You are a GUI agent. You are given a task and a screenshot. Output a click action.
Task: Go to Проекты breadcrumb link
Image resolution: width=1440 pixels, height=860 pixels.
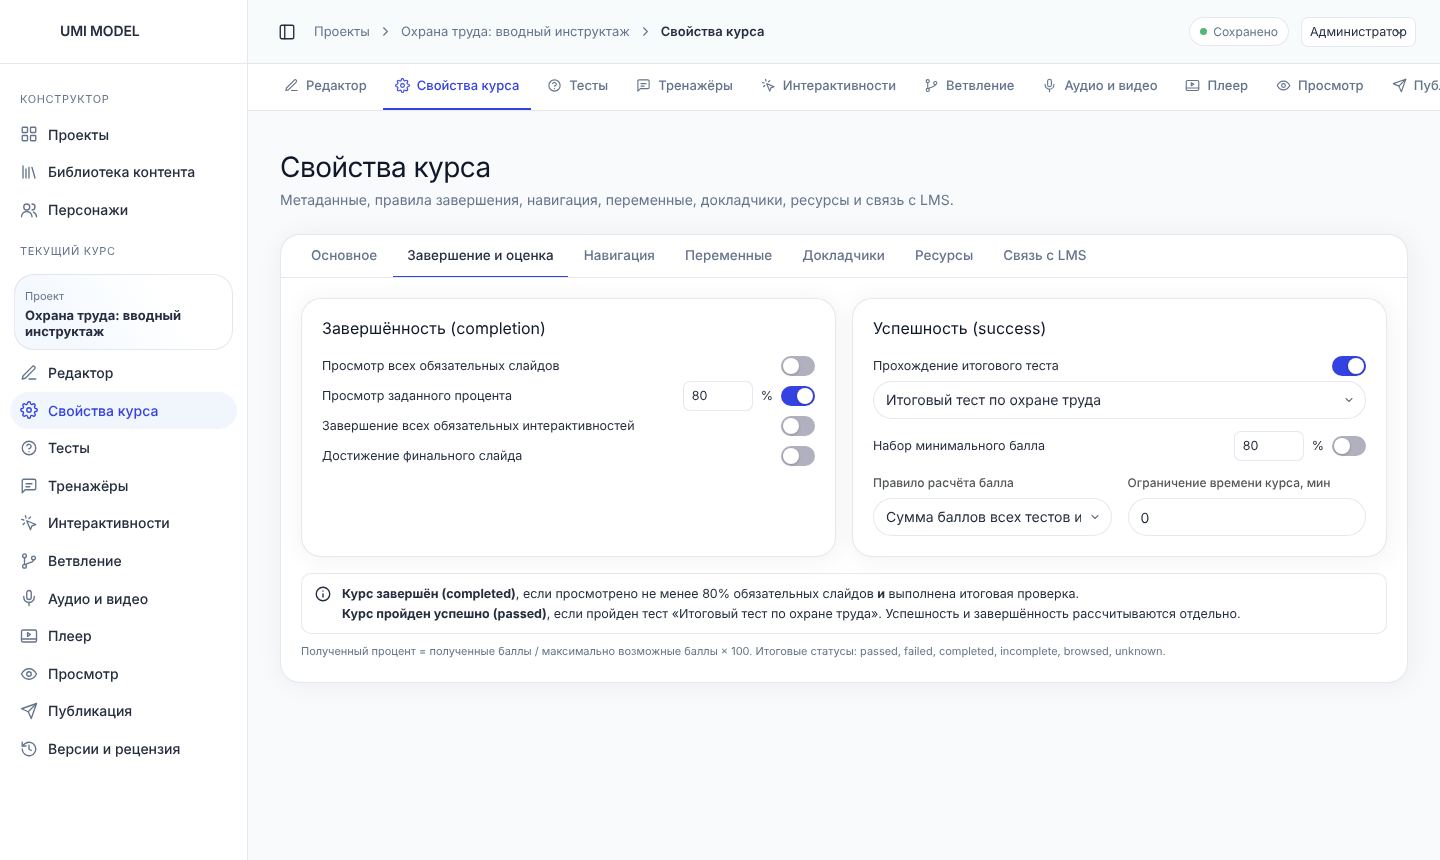coord(342,32)
